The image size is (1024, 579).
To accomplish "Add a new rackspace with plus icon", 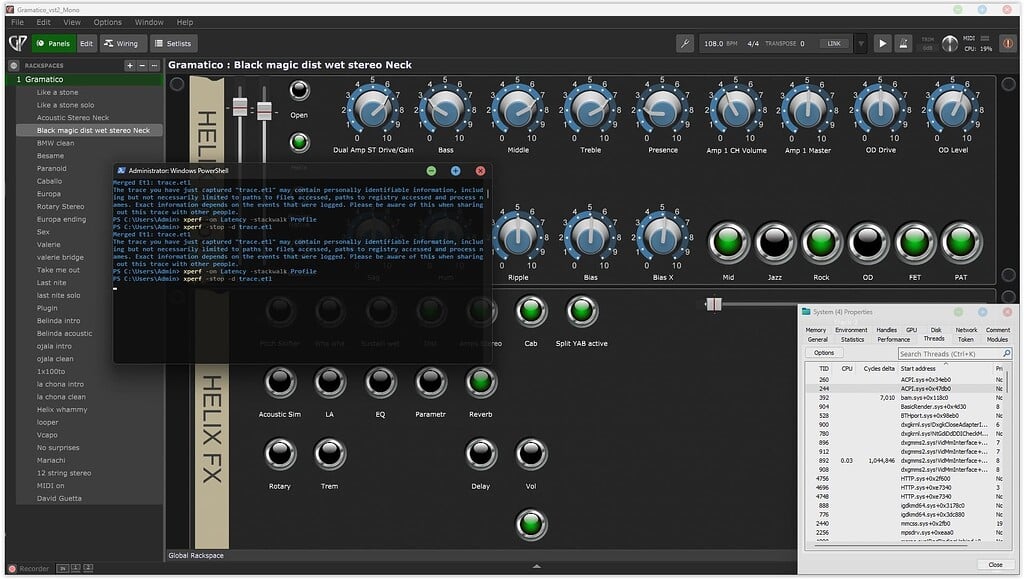I will [x=129, y=65].
